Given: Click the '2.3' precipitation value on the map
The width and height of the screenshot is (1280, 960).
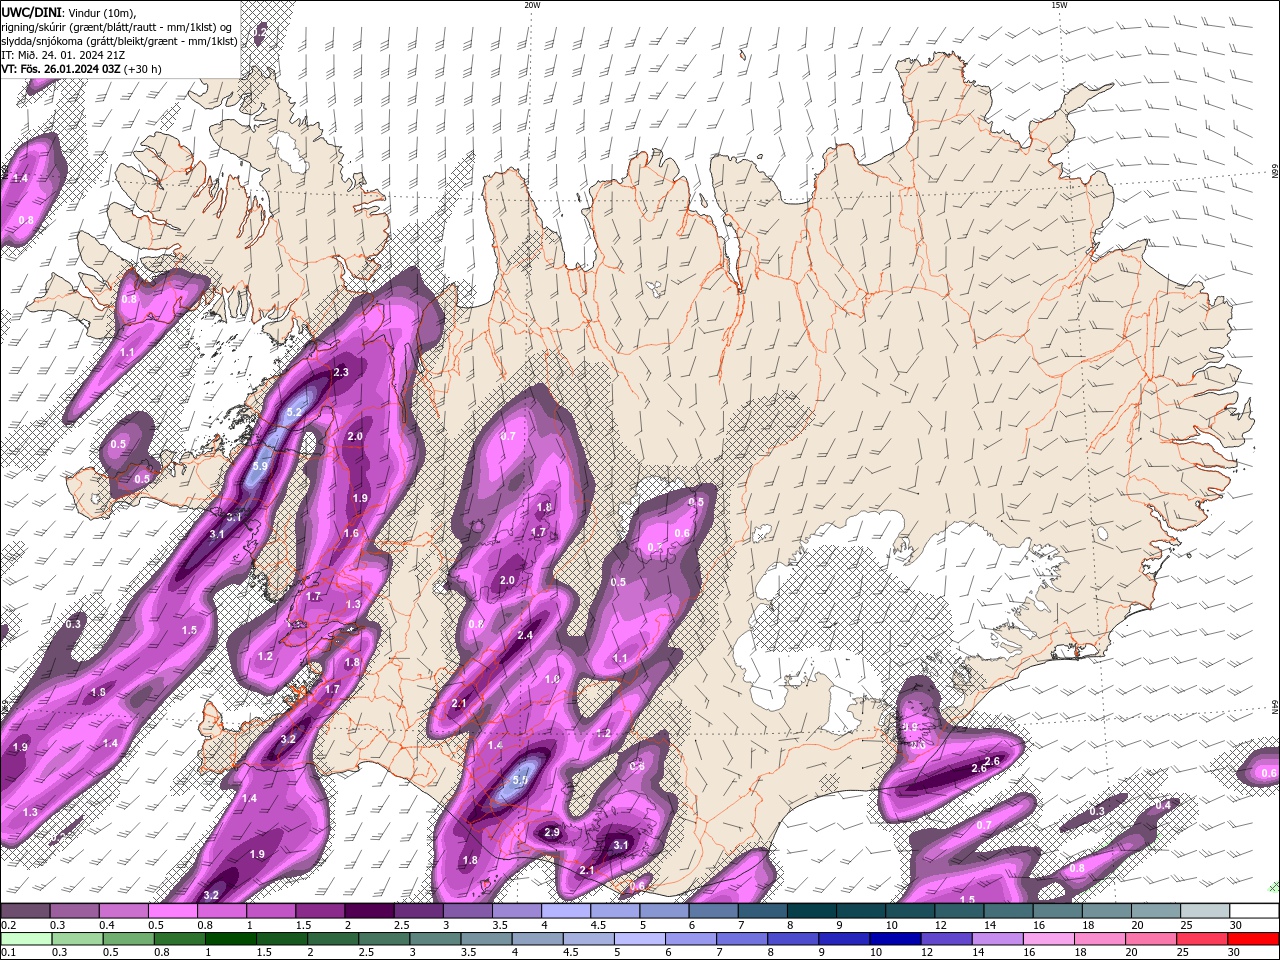Looking at the screenshot, I should pos(341,372).
